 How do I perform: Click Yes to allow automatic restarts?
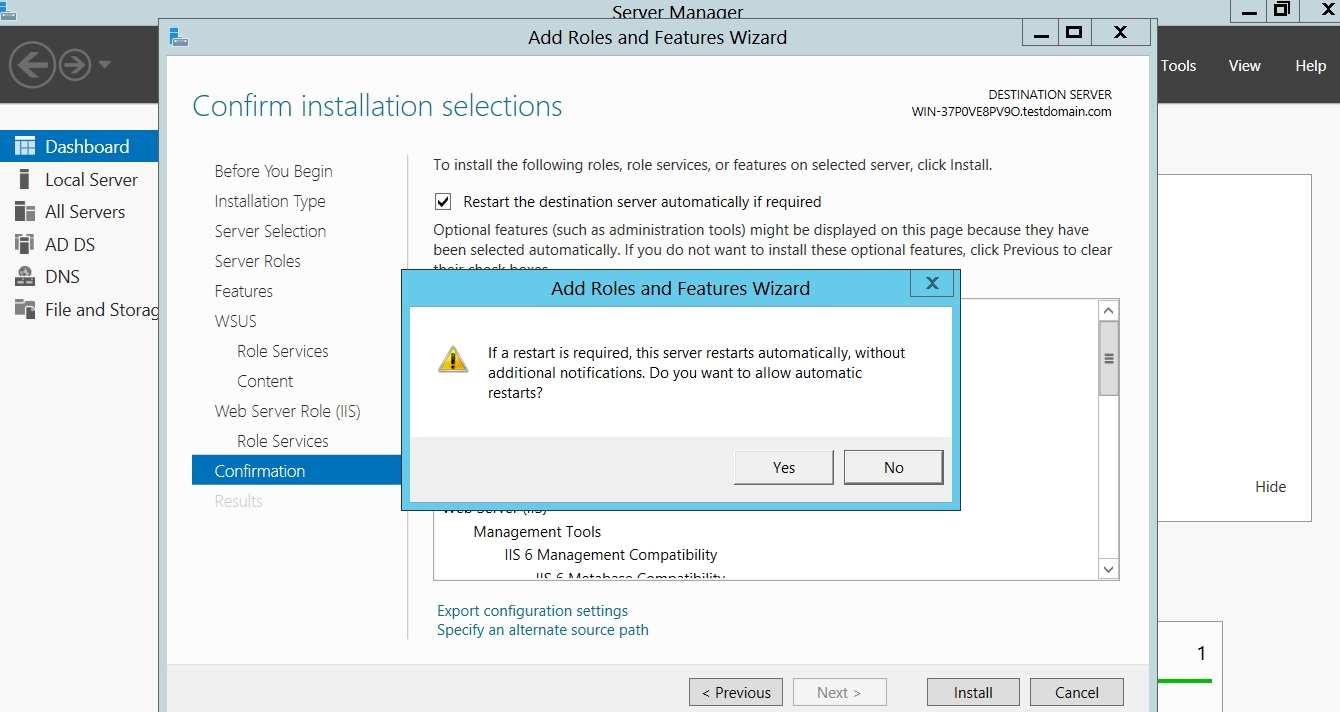784,467
